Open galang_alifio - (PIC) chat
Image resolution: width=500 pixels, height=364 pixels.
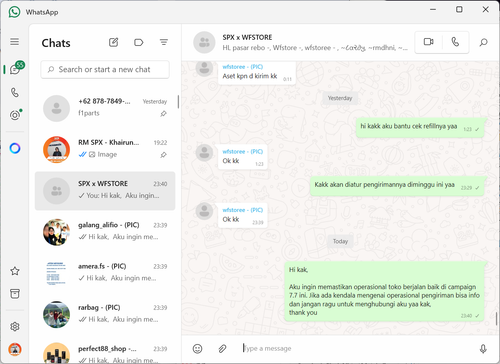tap(105, 232)
